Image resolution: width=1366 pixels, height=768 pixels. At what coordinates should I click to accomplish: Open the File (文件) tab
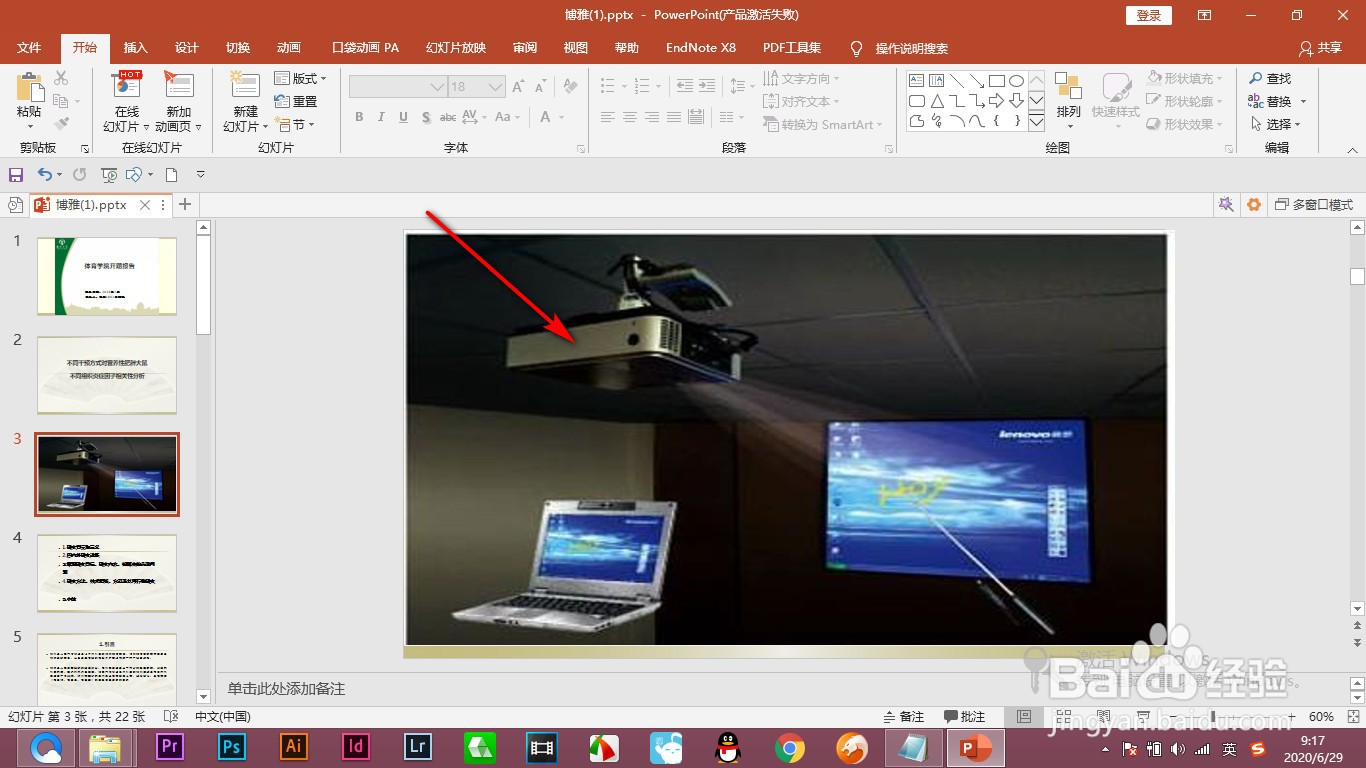pos(29,48)
